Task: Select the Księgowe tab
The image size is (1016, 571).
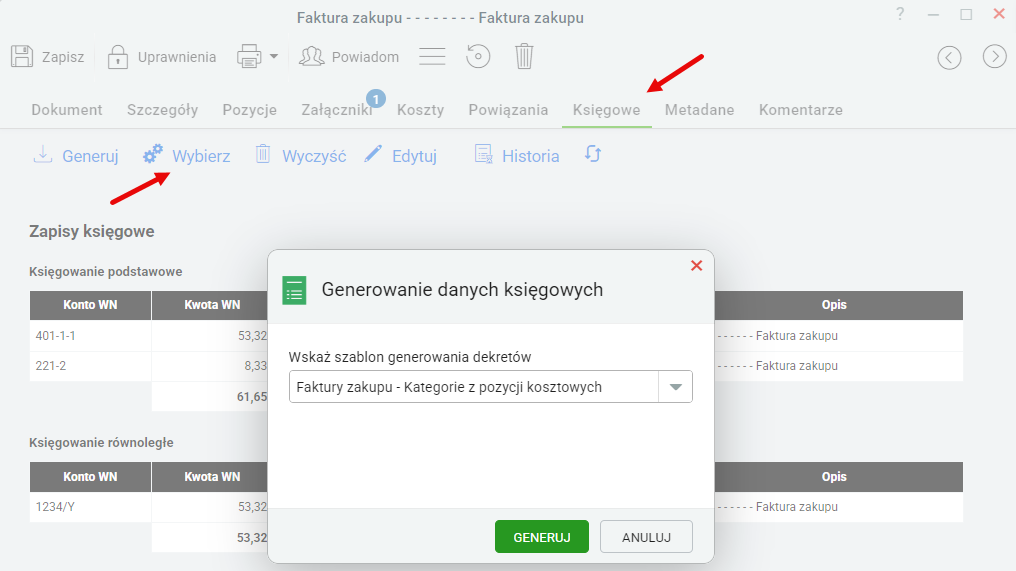Action: (x=606, y=110)
